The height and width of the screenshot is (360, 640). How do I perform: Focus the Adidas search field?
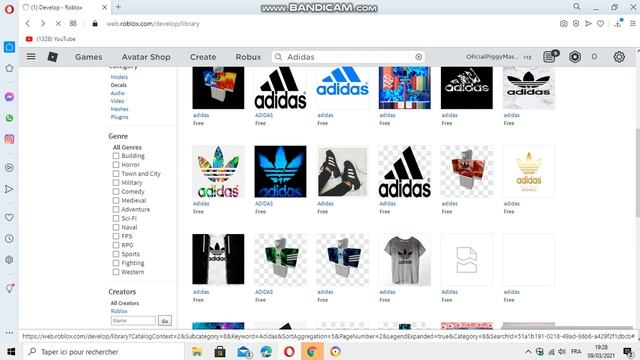[349, 57]
